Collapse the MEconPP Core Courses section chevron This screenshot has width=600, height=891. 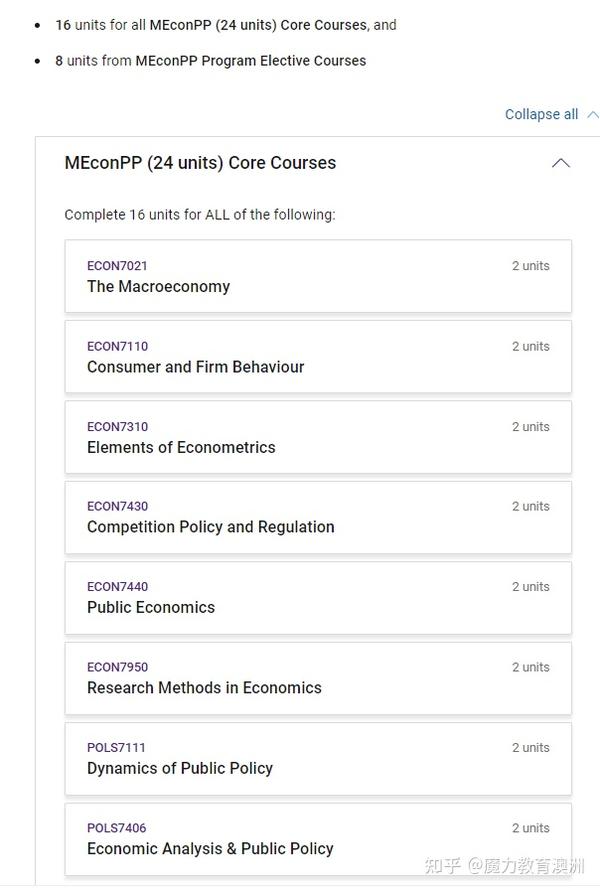pos(561,163)
